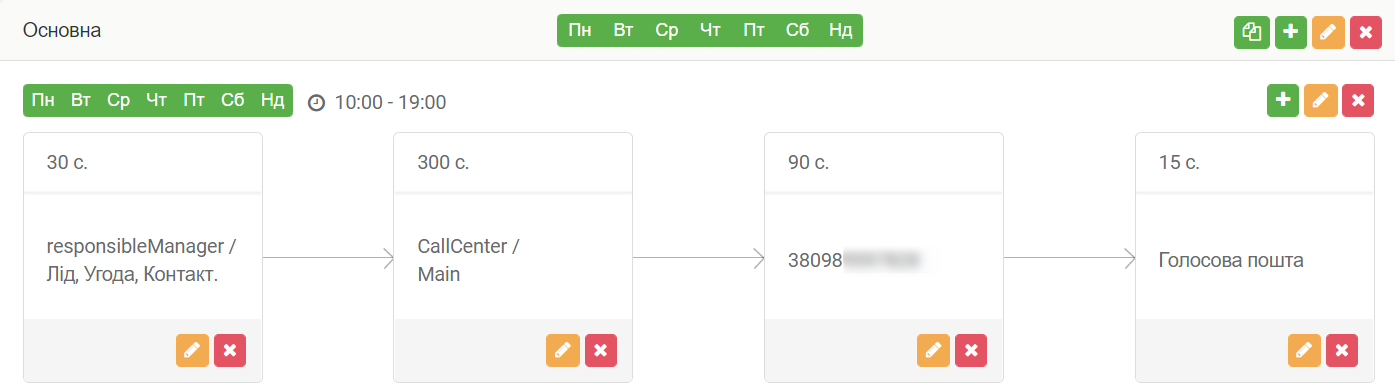Toggle Ср in the time period day bar
This screenshot has height=388, width=1395.
pos(119,100)
